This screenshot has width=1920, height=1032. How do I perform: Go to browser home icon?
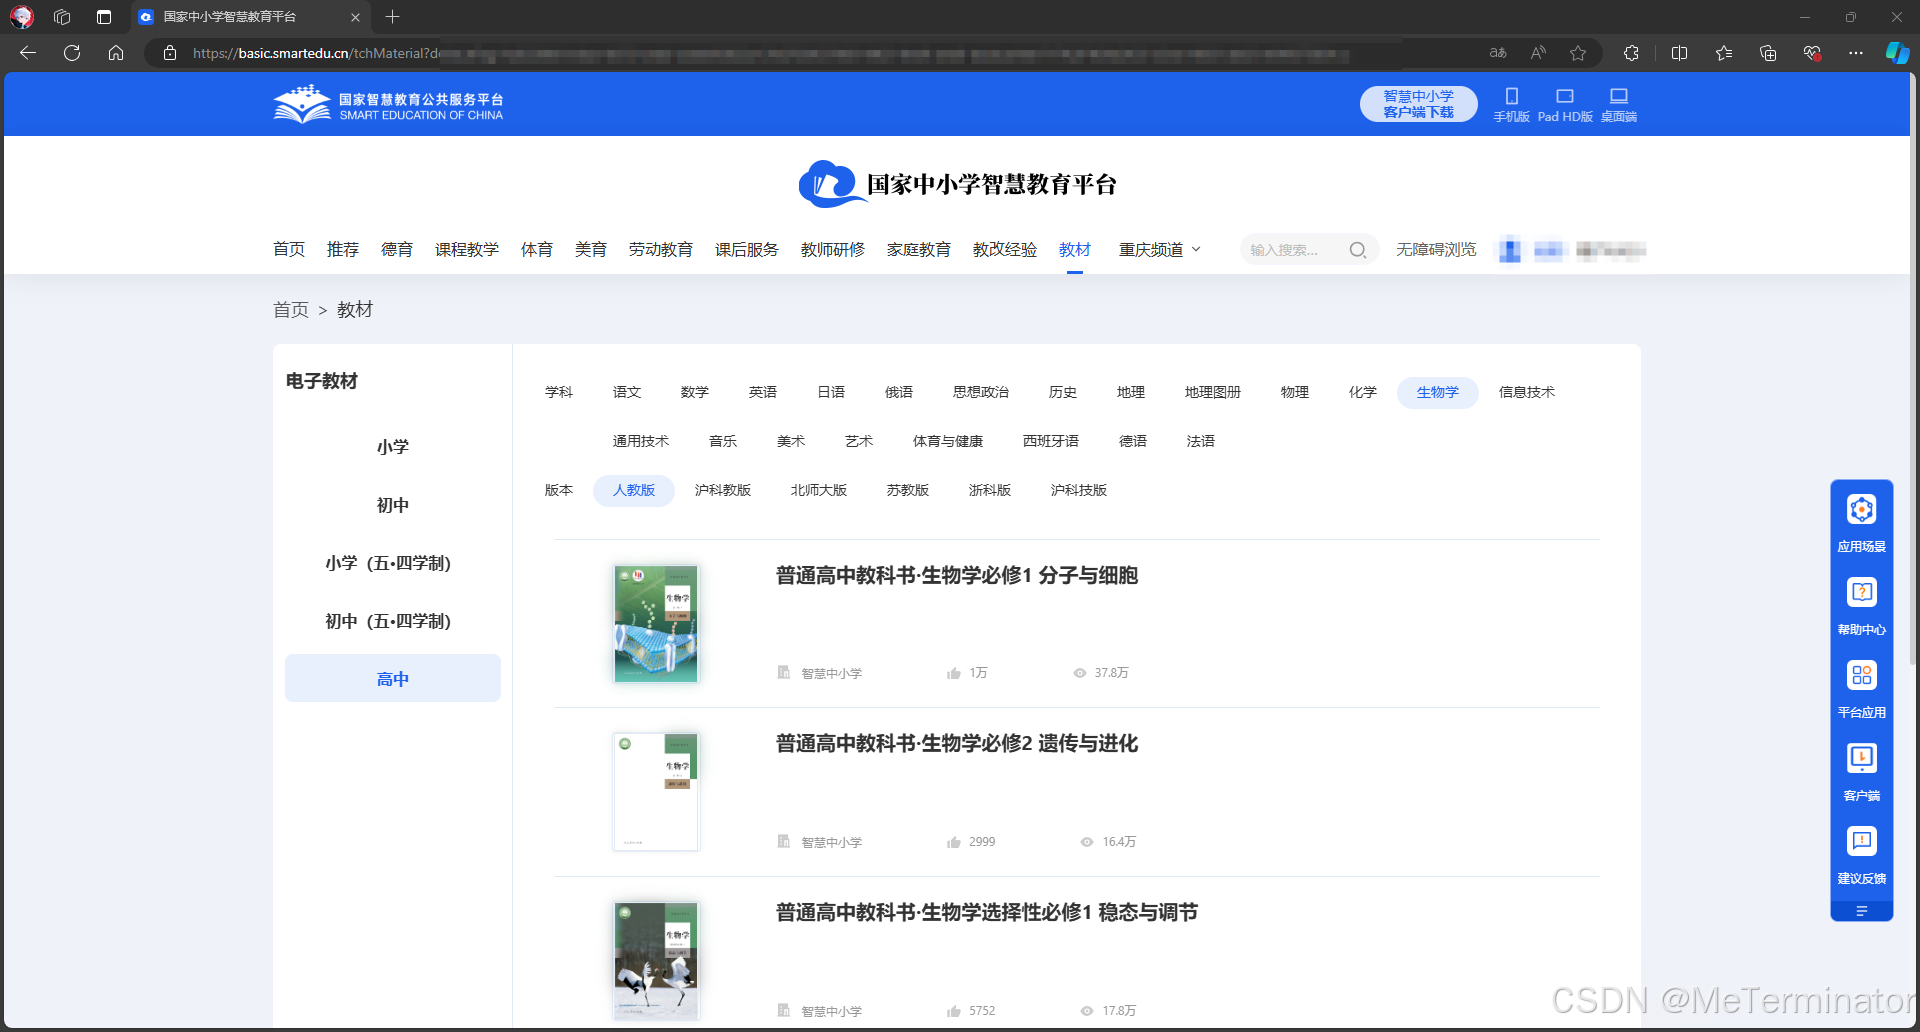coord(116,53)
